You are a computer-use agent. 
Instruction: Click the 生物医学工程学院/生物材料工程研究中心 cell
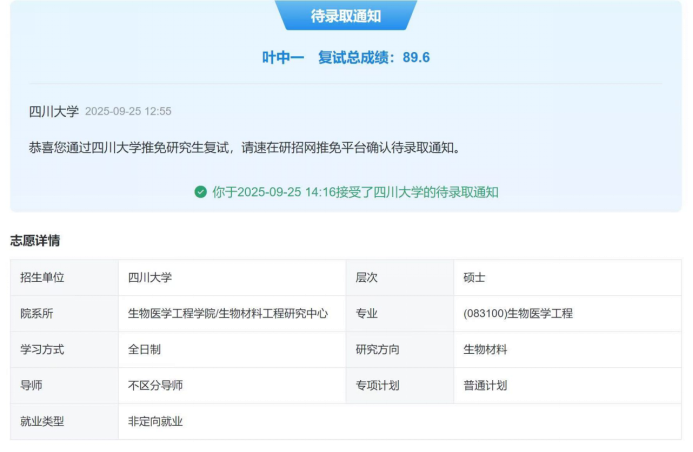pyautogui.click(x=232, y=314)
